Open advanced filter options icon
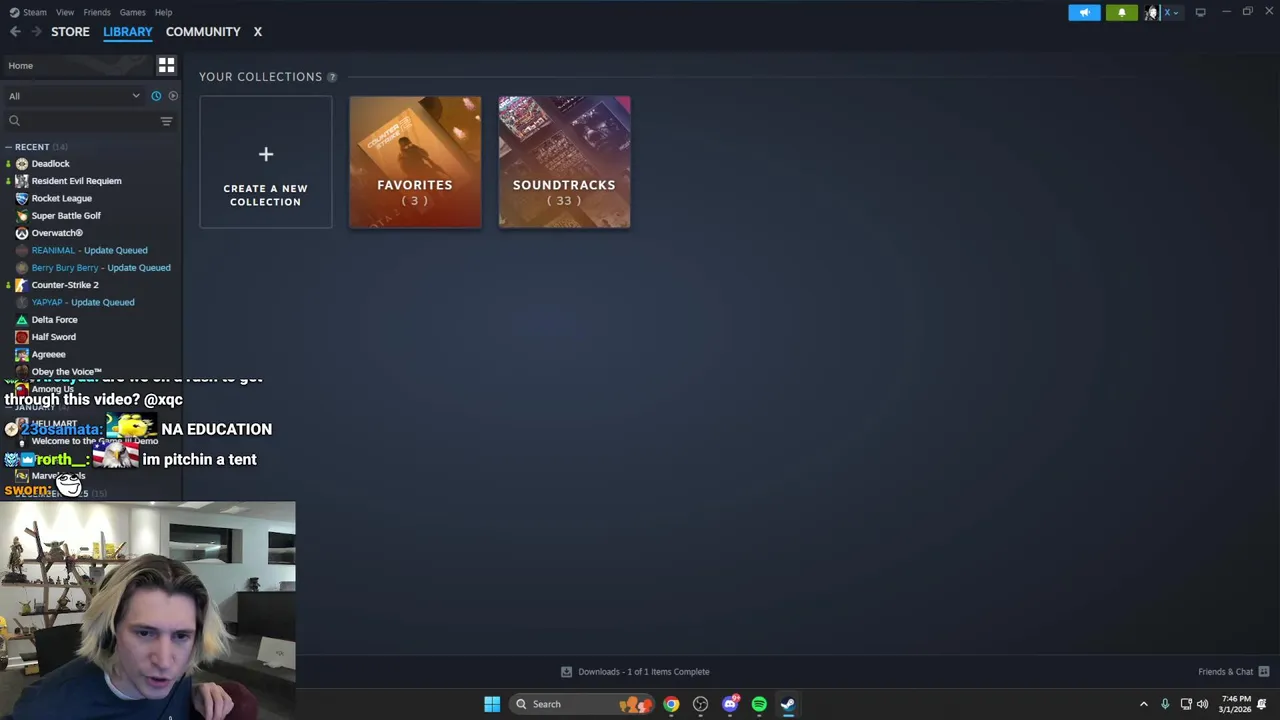This screenshot has width=1280, height=720. [x=166, y=121]
